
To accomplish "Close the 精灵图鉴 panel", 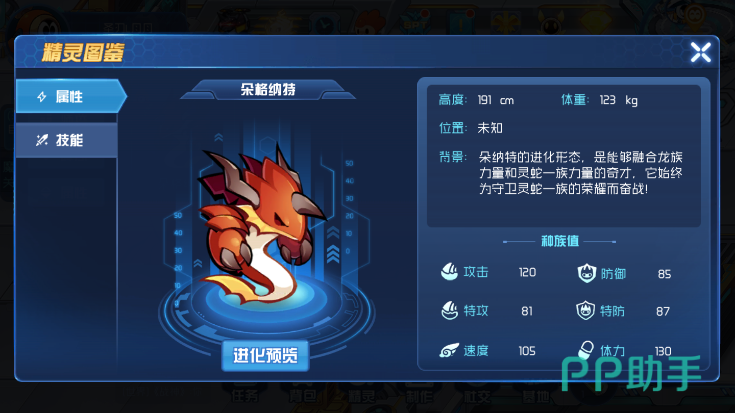I will [700, 52].
